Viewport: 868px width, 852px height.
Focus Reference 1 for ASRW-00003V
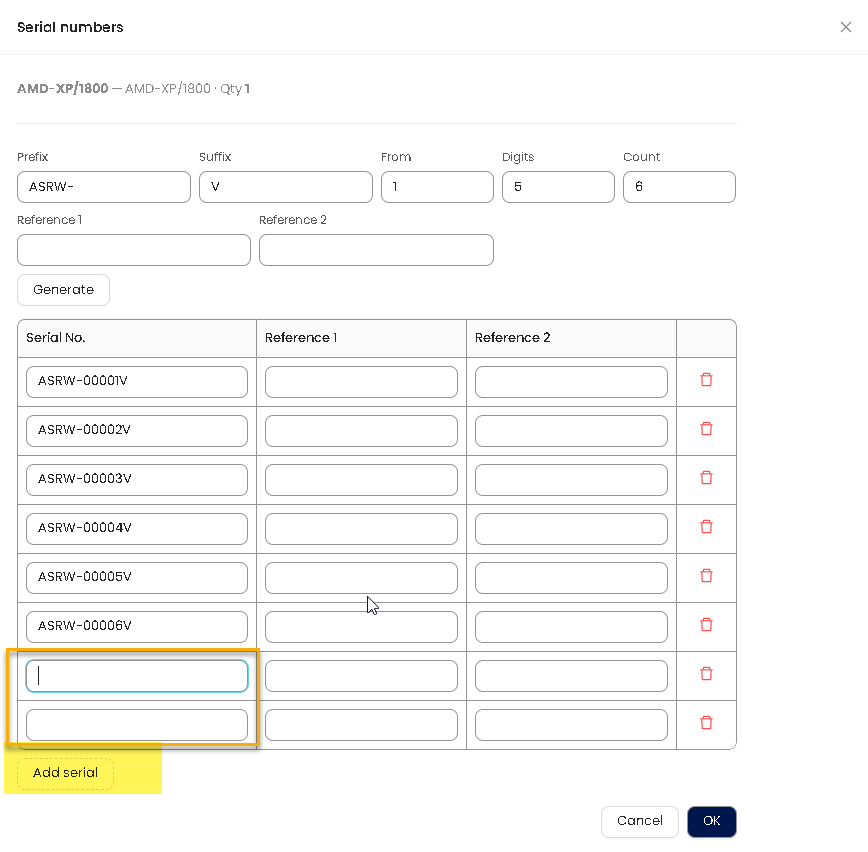pos(361,479)
